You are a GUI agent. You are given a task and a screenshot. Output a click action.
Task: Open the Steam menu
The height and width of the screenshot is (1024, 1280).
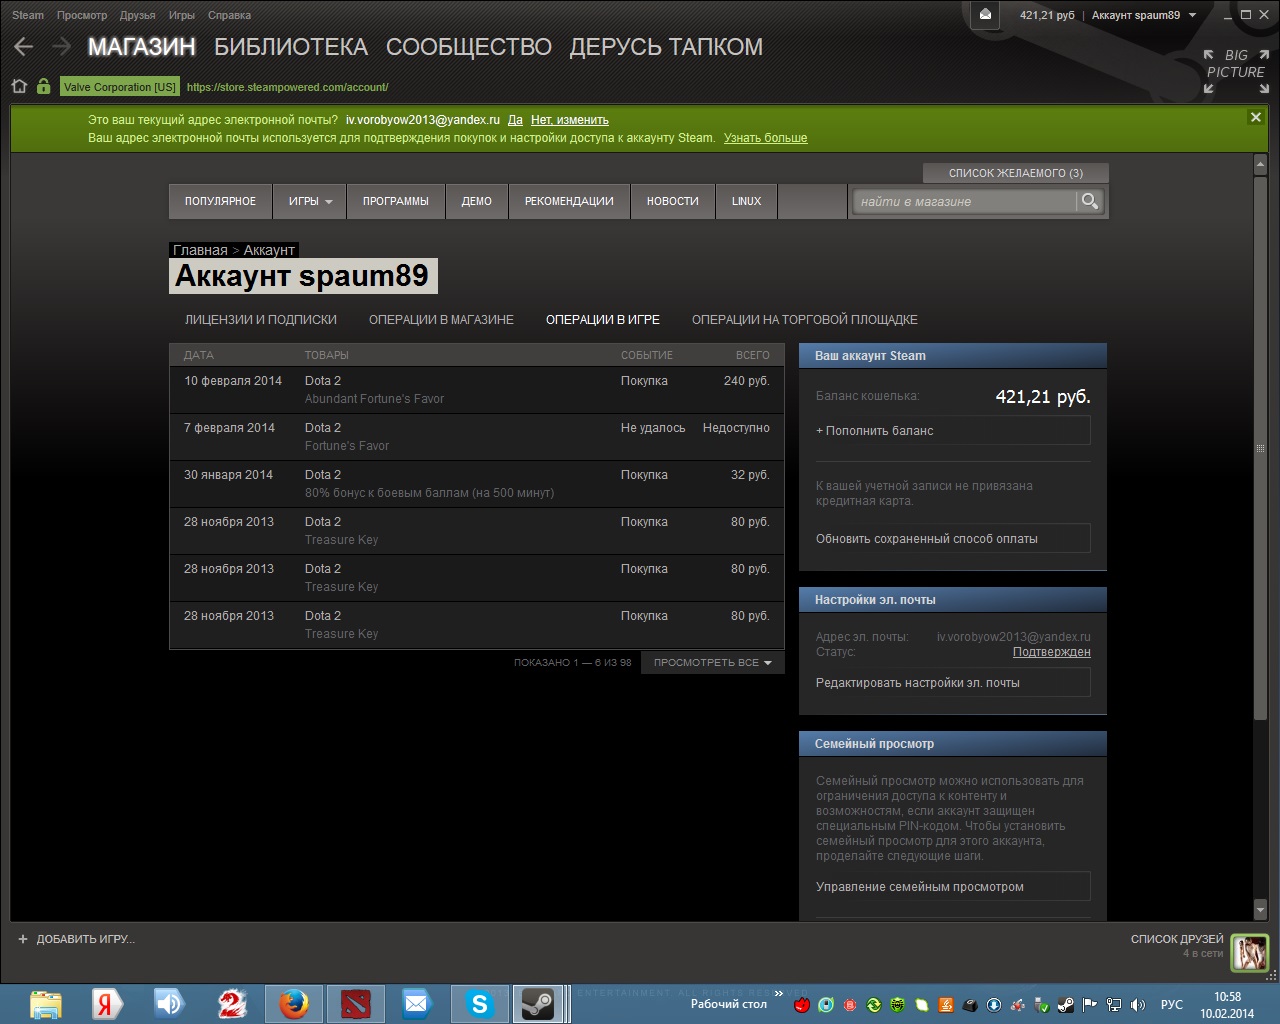28,15
